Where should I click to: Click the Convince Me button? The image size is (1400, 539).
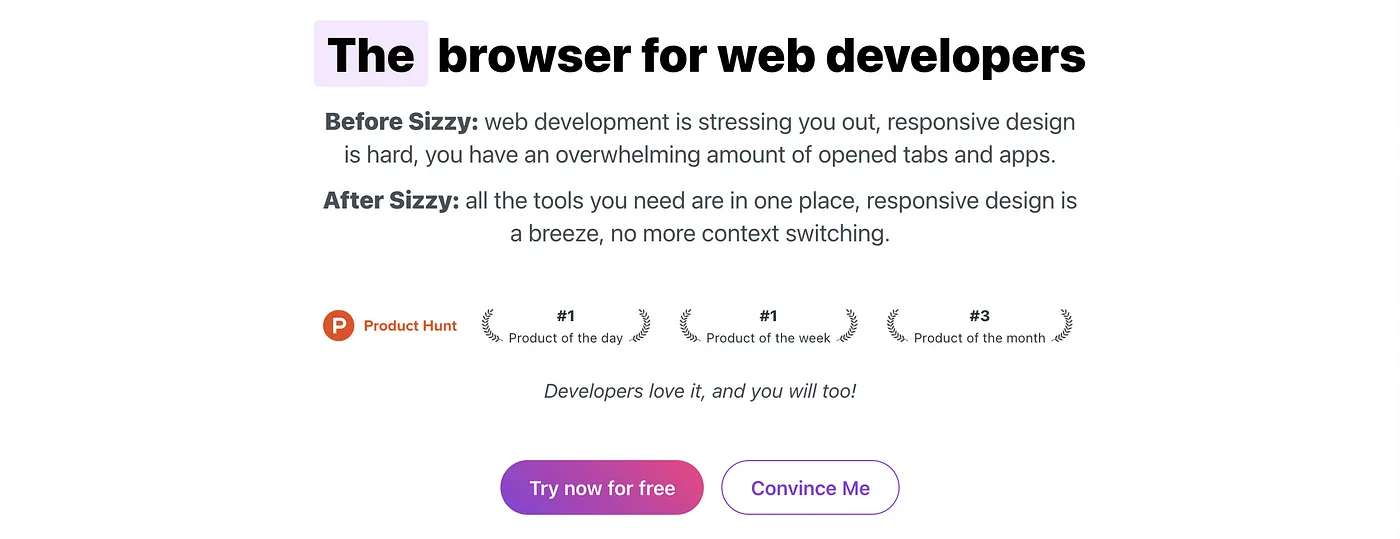(x=810, y=488)
